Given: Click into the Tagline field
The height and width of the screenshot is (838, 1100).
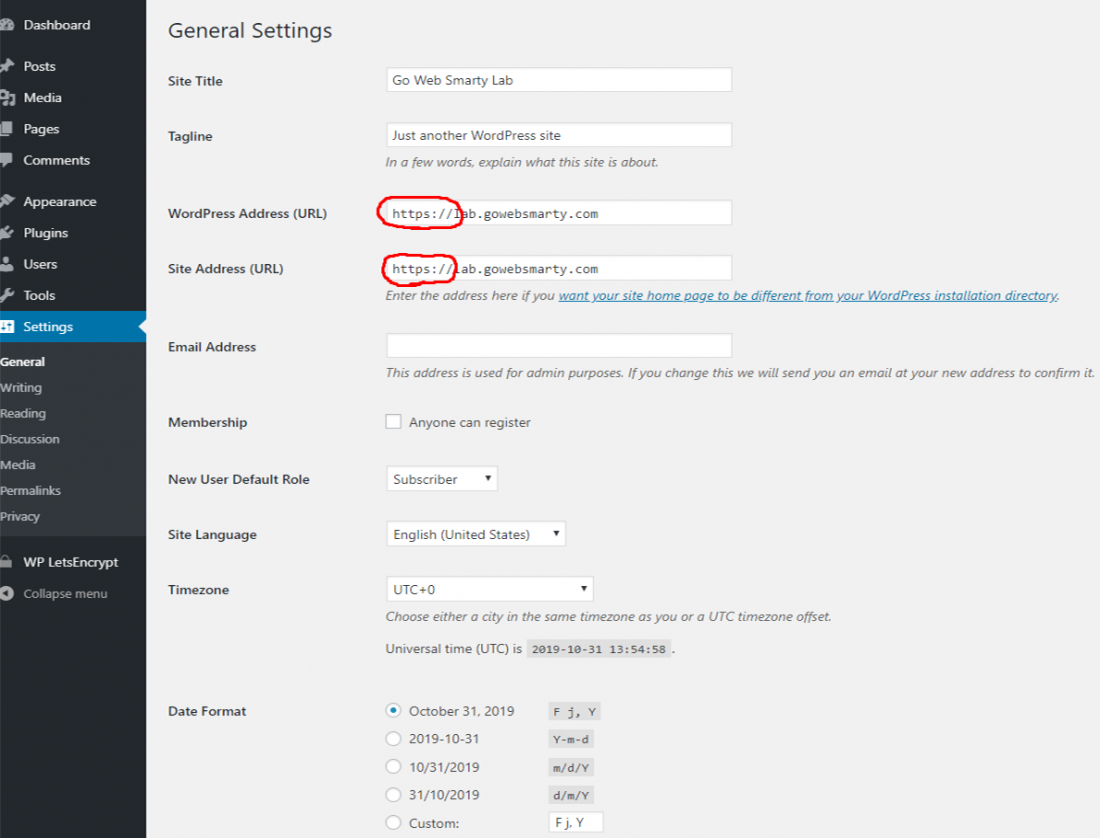Looking at the screenshot, I should pyautogui.click(x=559, y=135).
